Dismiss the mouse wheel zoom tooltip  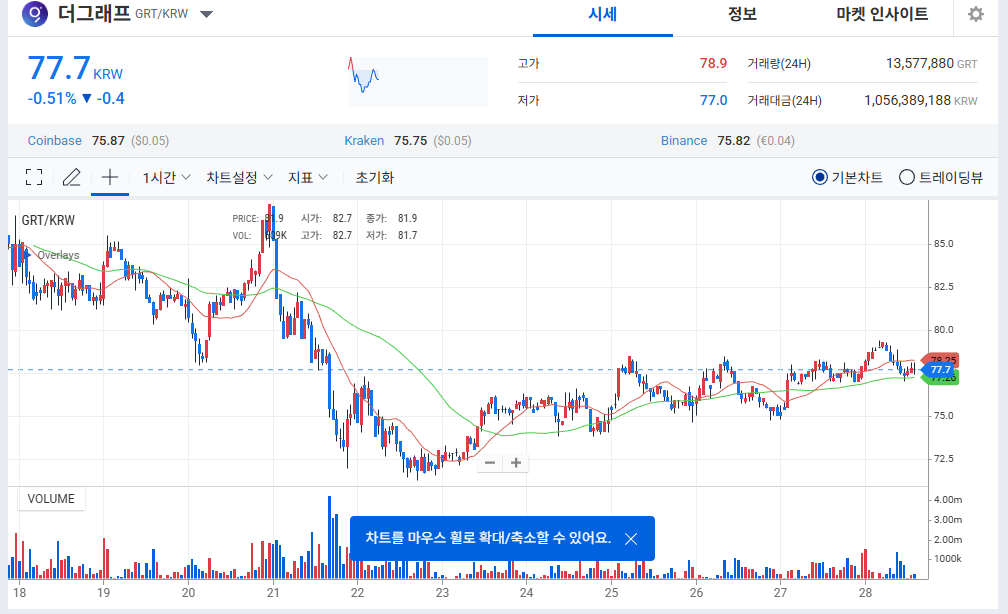[631, 538]
